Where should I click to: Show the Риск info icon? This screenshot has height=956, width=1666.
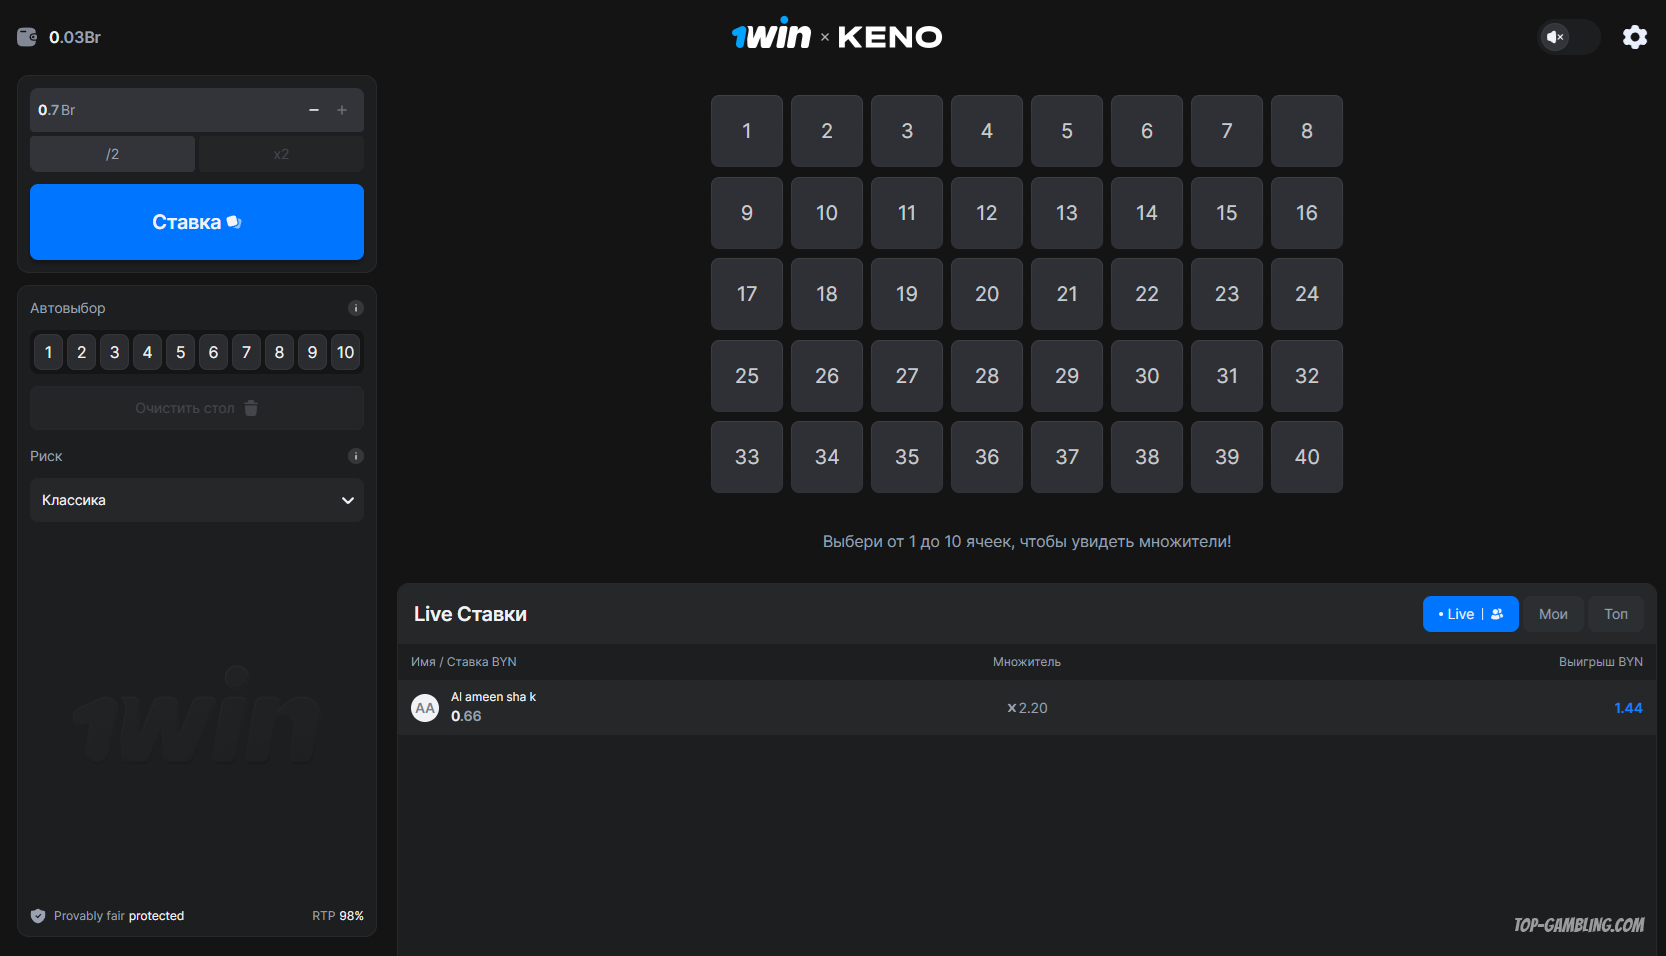click(x=356, y=456)
